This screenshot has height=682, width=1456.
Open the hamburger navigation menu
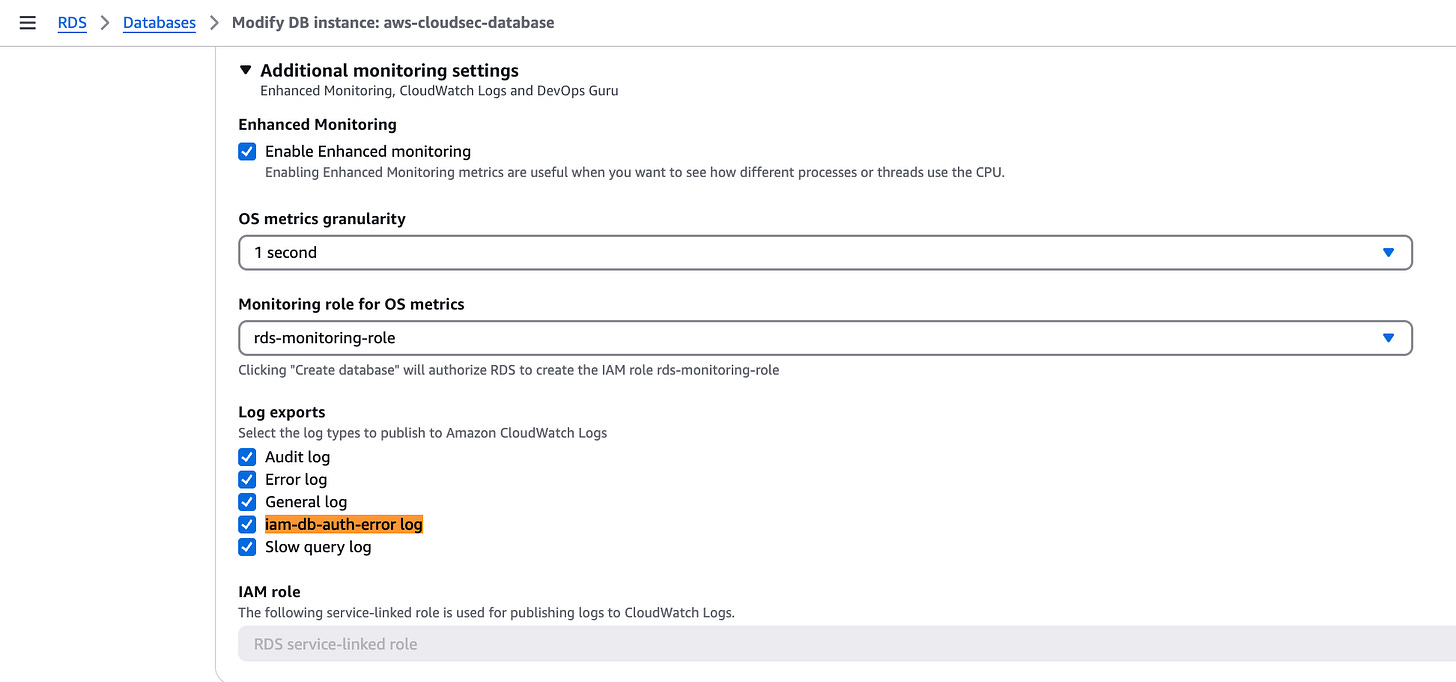pos(28,22)
